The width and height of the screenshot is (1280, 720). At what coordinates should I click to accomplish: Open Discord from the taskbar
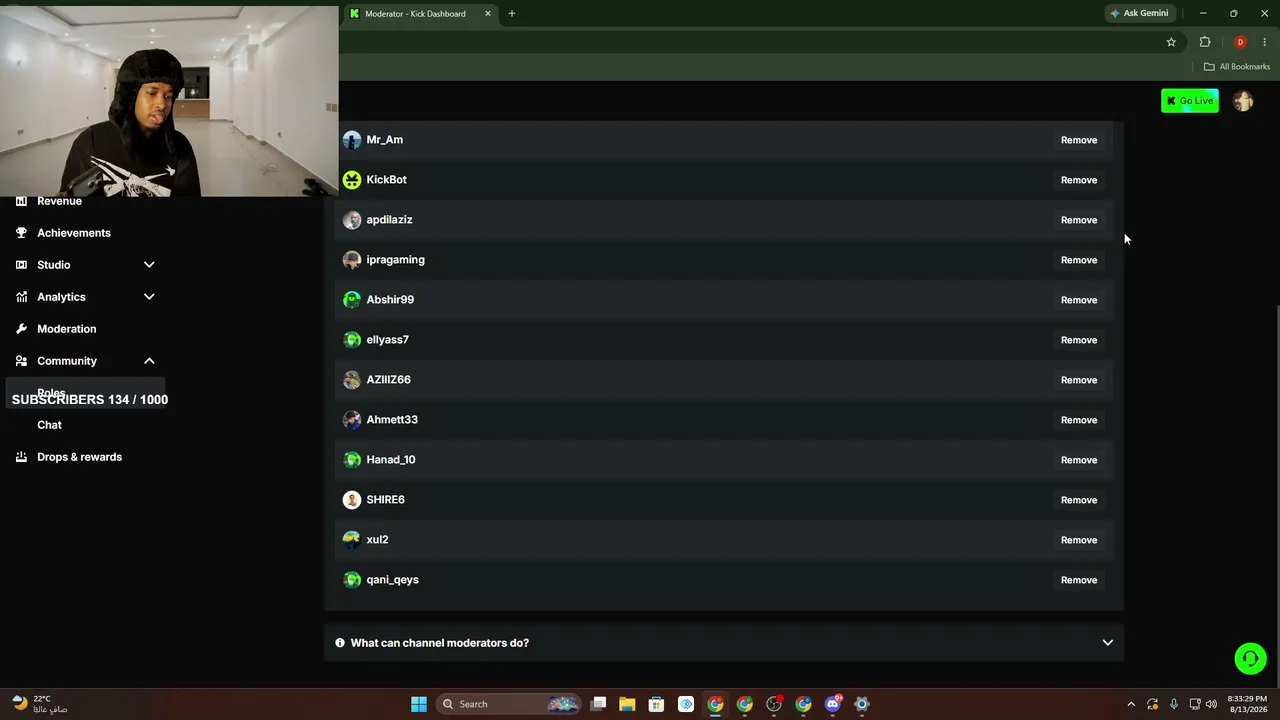[x=833, y=704]
